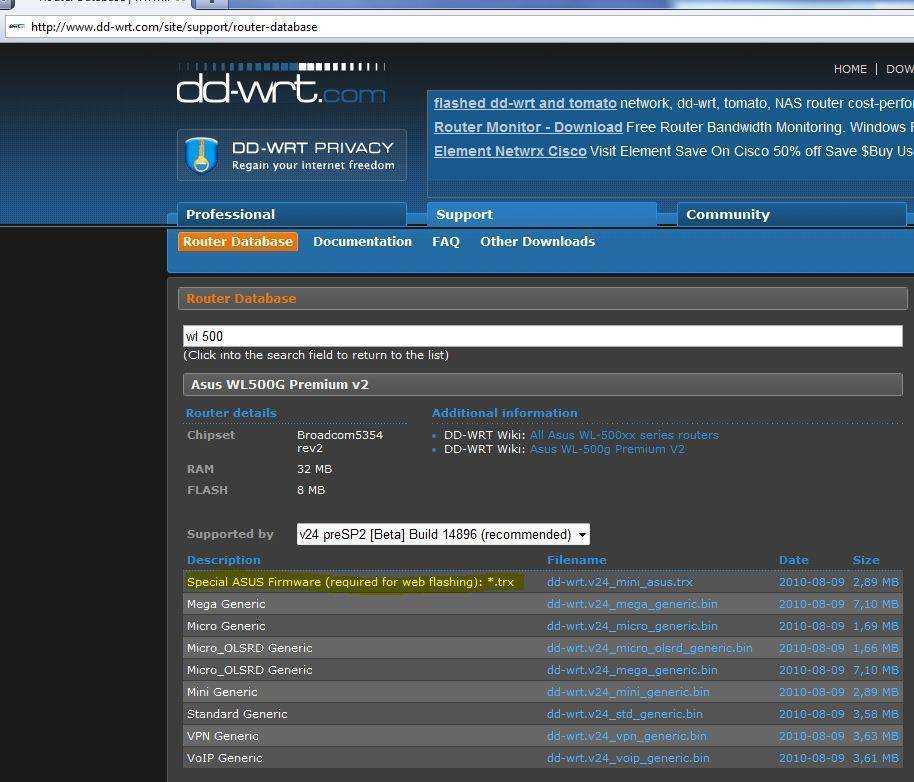Click the 'Mega Generic' description cell
Viewport: 914px width, 782px height.
226,604
